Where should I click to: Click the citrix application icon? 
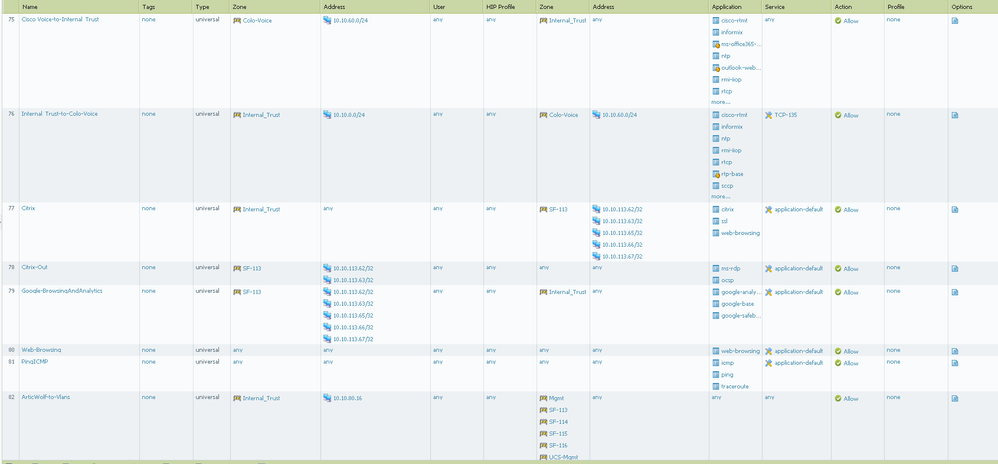(x=716, y=209)
